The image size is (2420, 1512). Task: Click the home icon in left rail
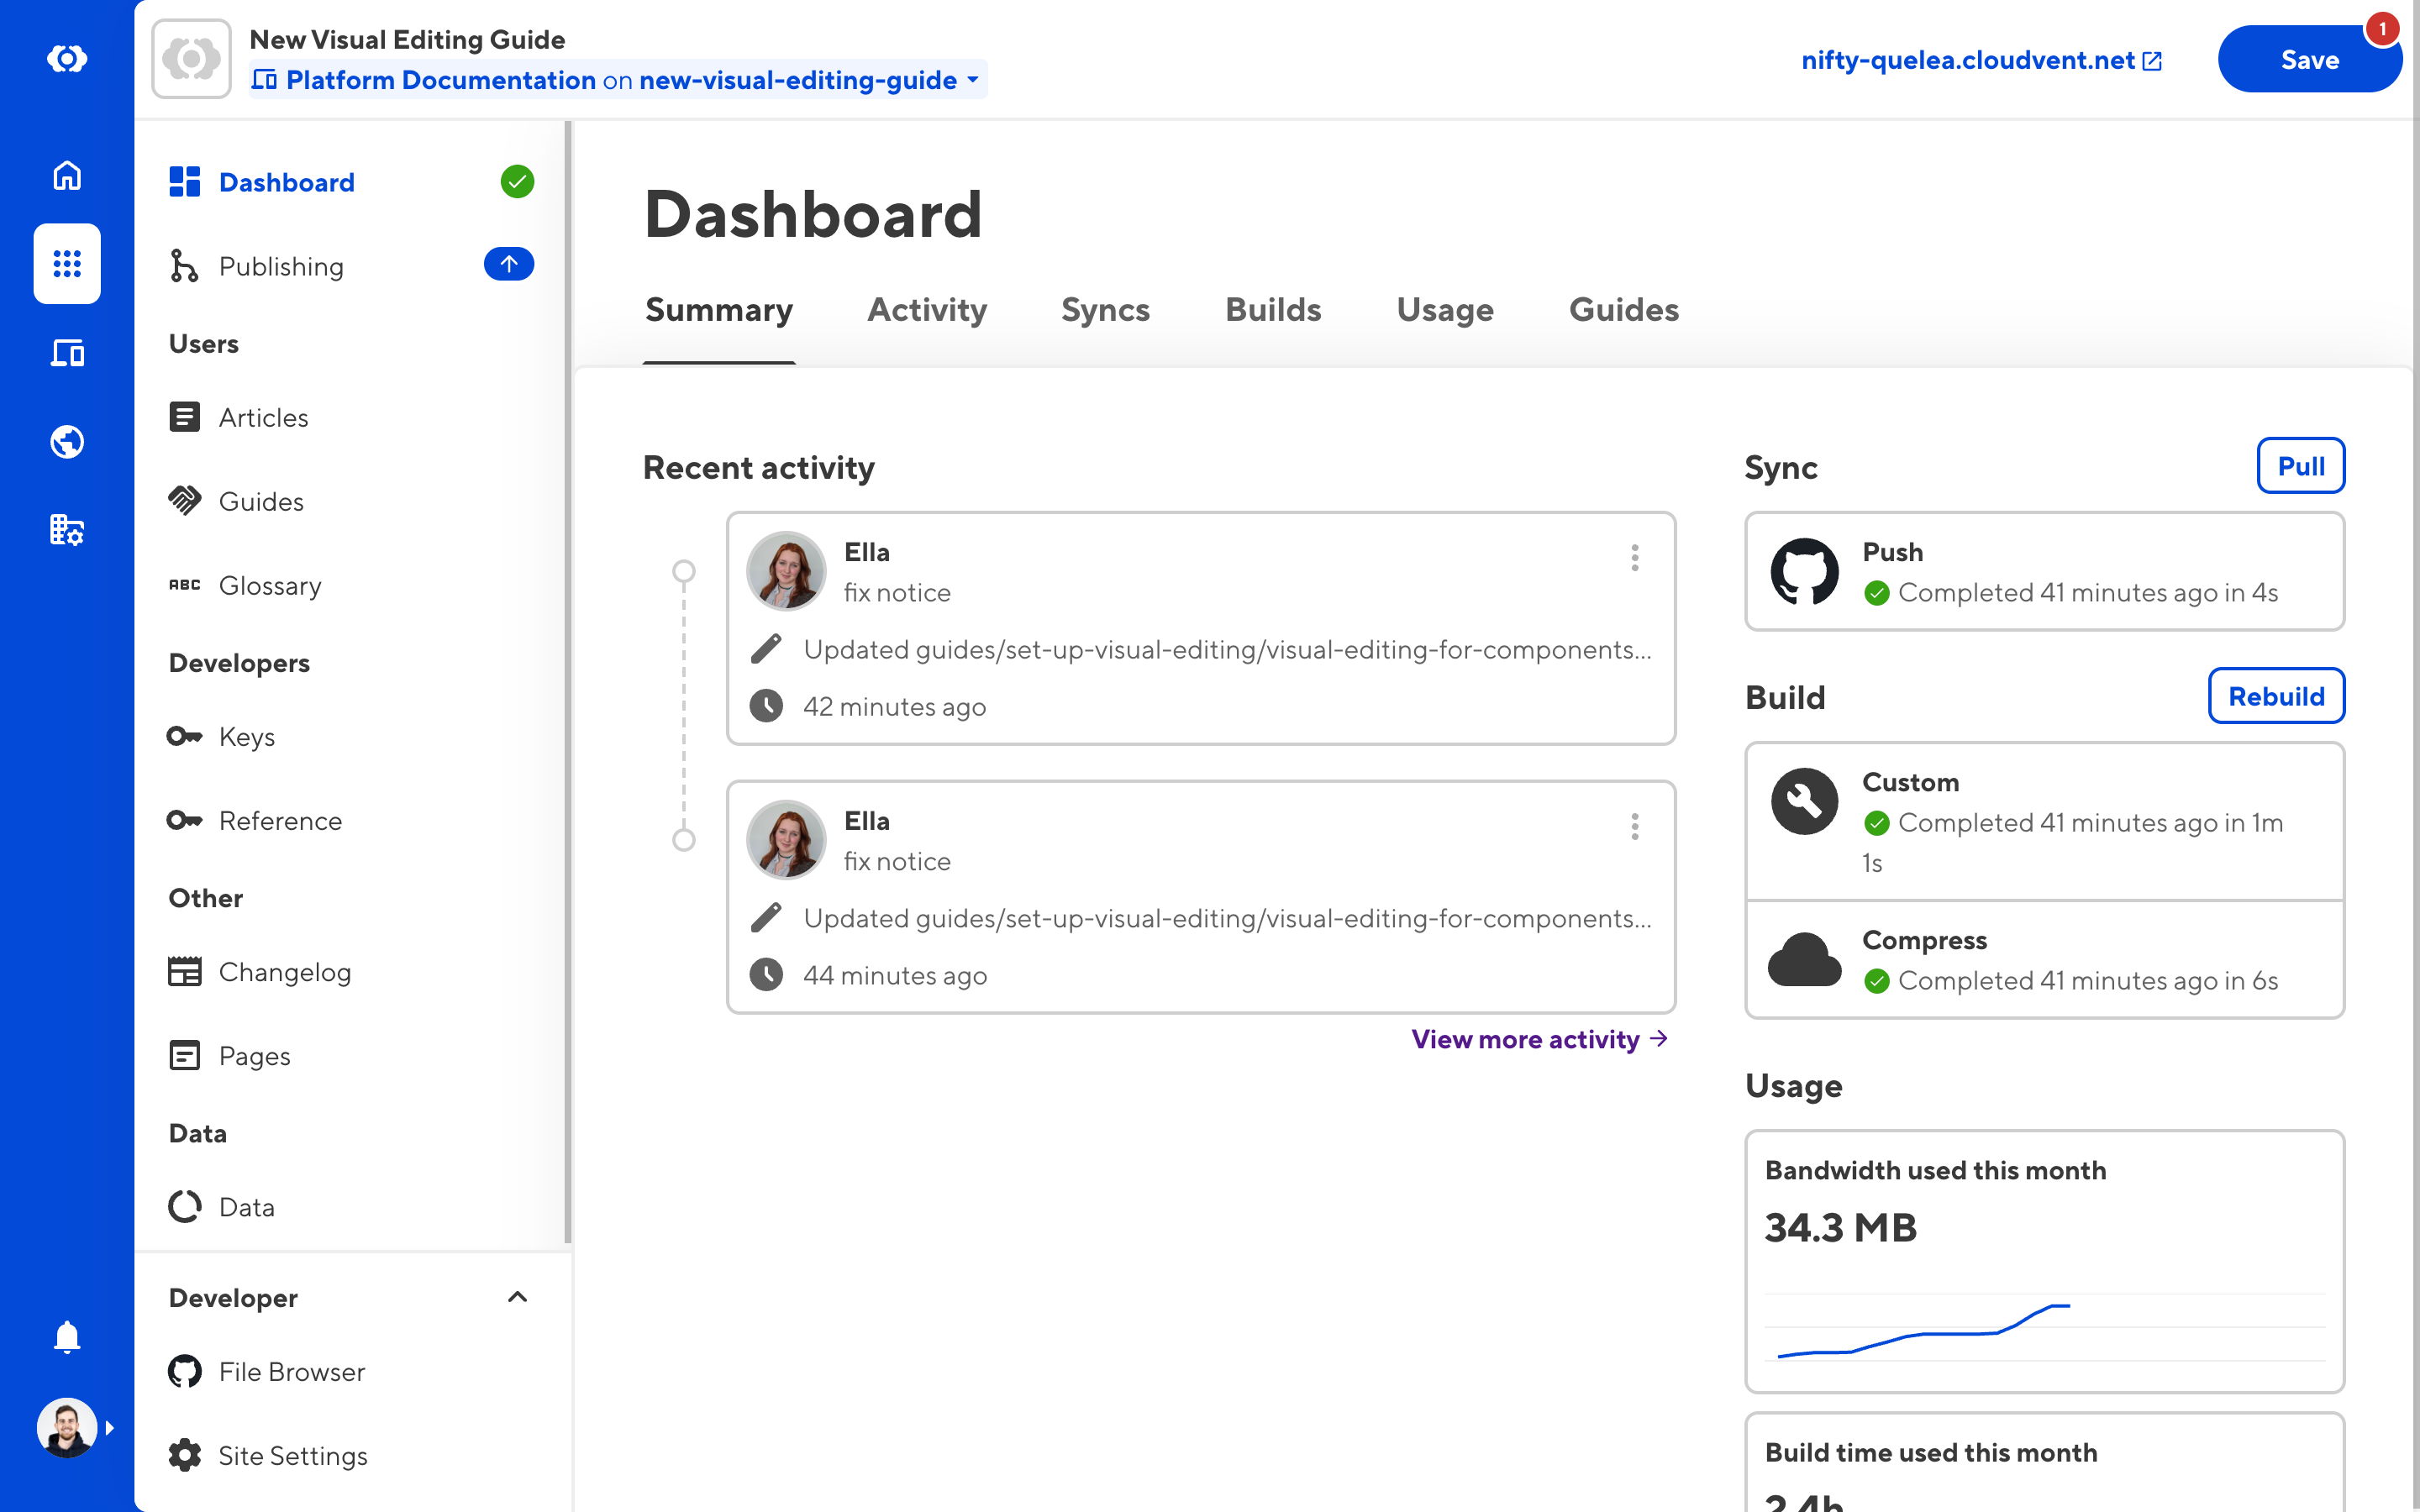pyautogui.click(x=67, y=176)
